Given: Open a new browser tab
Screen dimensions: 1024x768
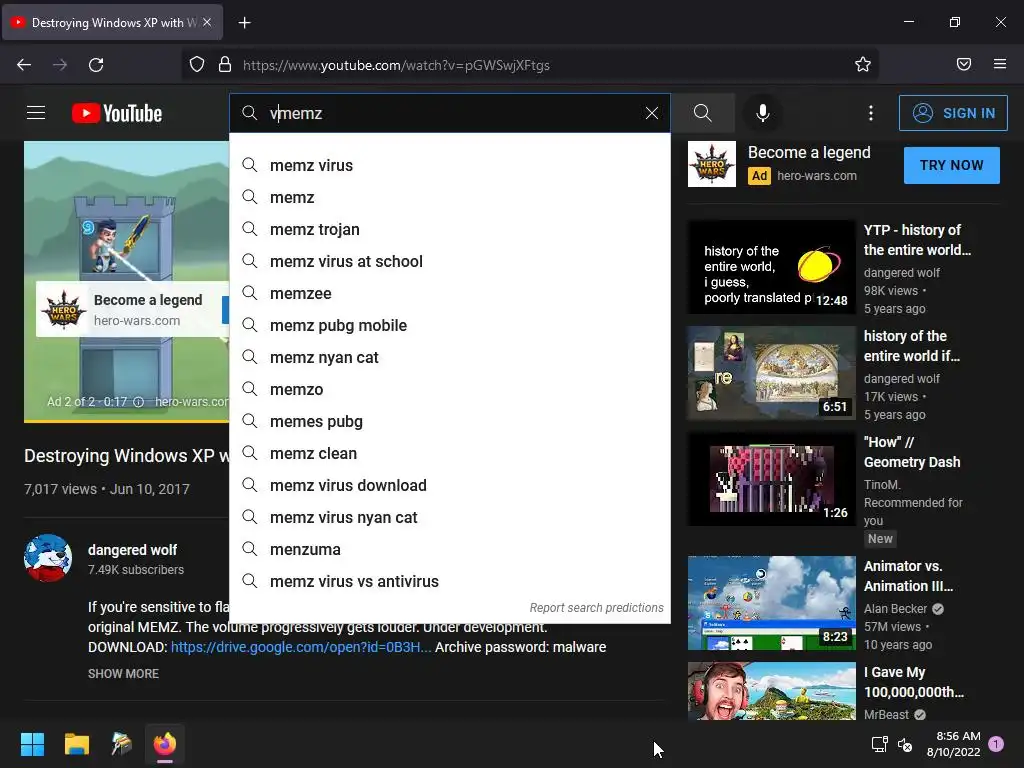Looking at the screenshot, I should coord(244,23).
